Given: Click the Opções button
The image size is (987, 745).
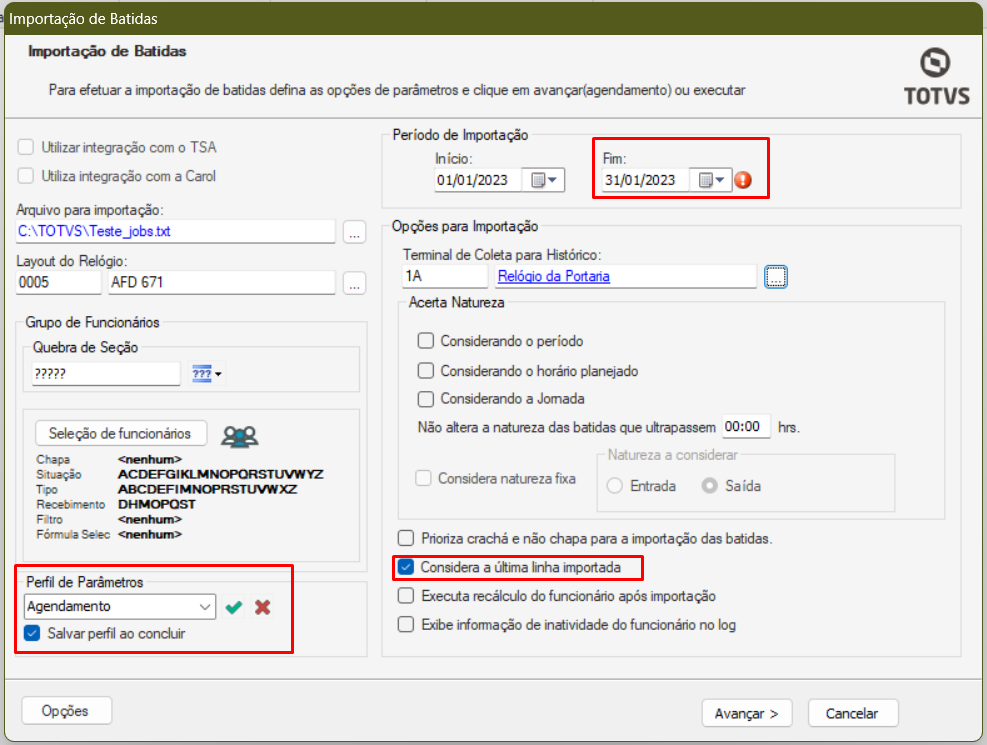Looking at the screenshot, I should point(66,711).
